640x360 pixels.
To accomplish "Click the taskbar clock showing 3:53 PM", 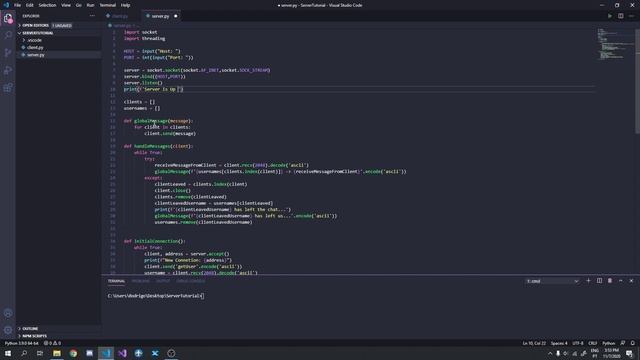I will (x=611, y=353).
